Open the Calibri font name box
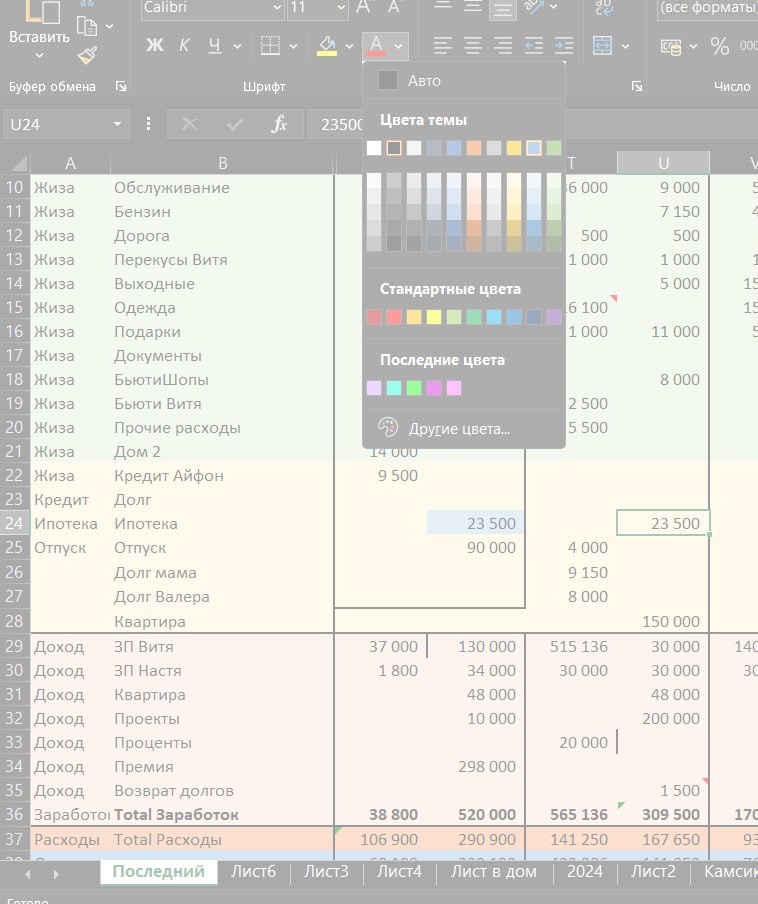758x904 pixels. 213,7
